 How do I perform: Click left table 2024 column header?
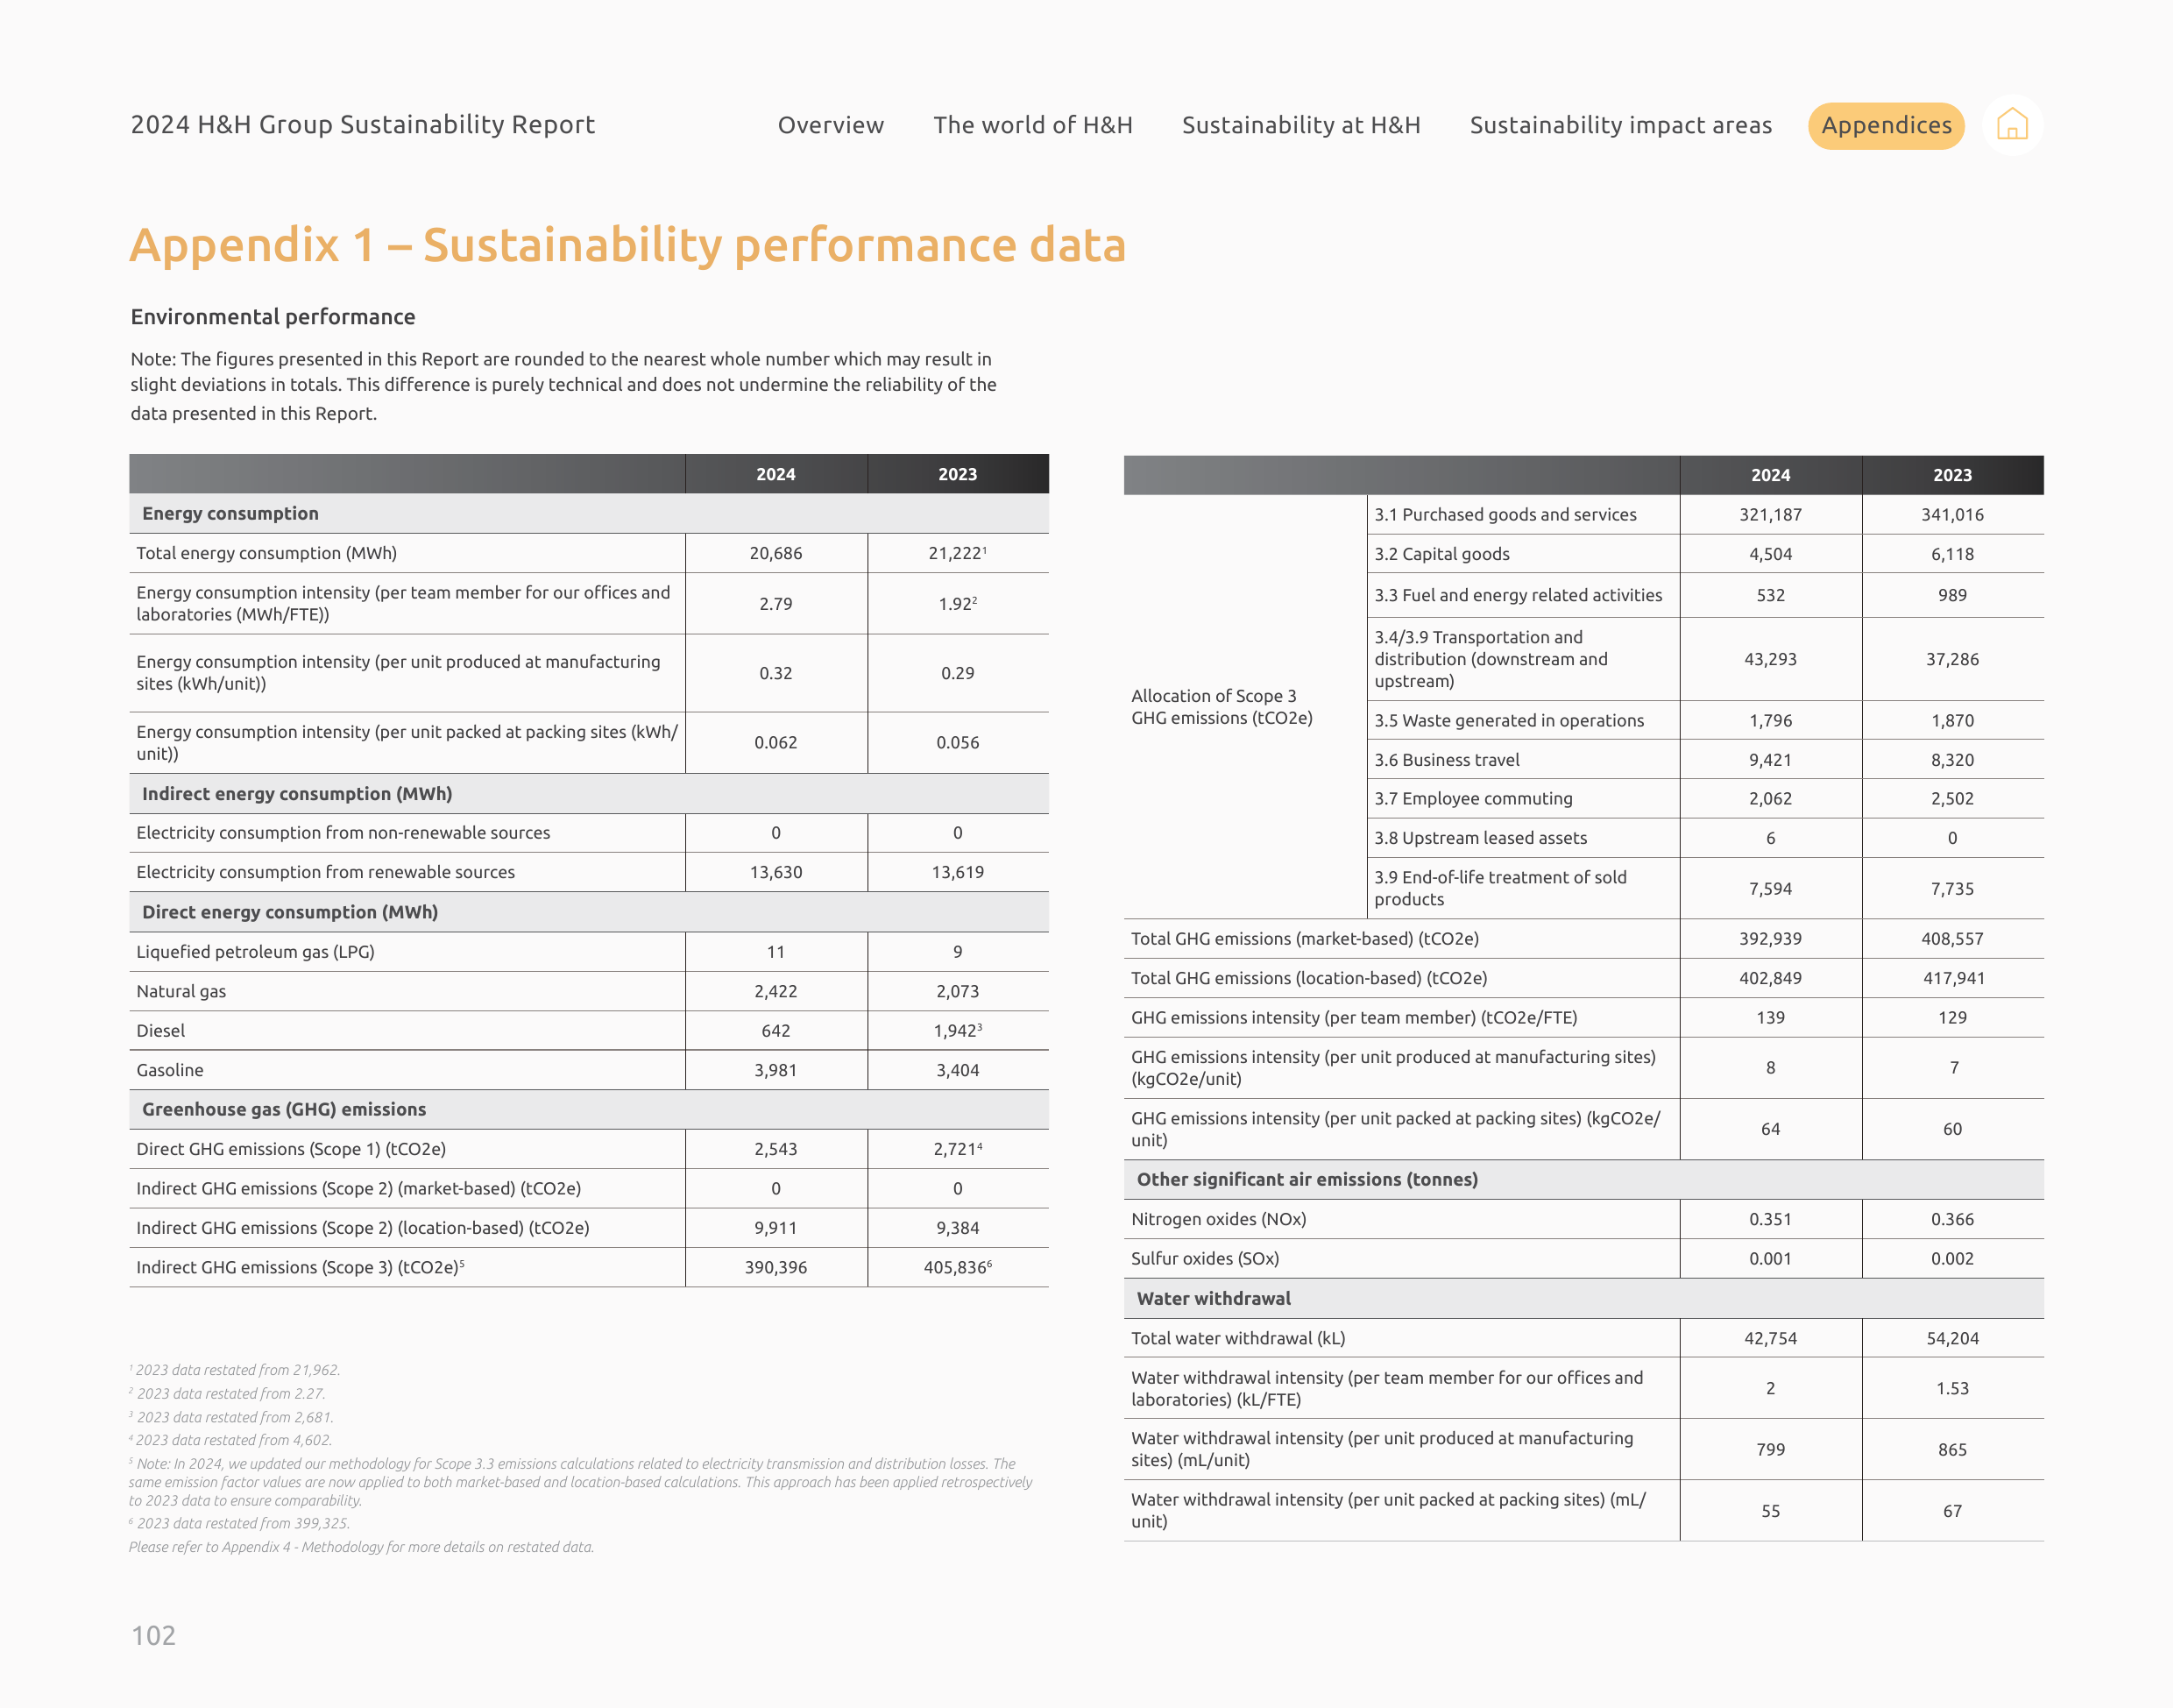[775, 474]
